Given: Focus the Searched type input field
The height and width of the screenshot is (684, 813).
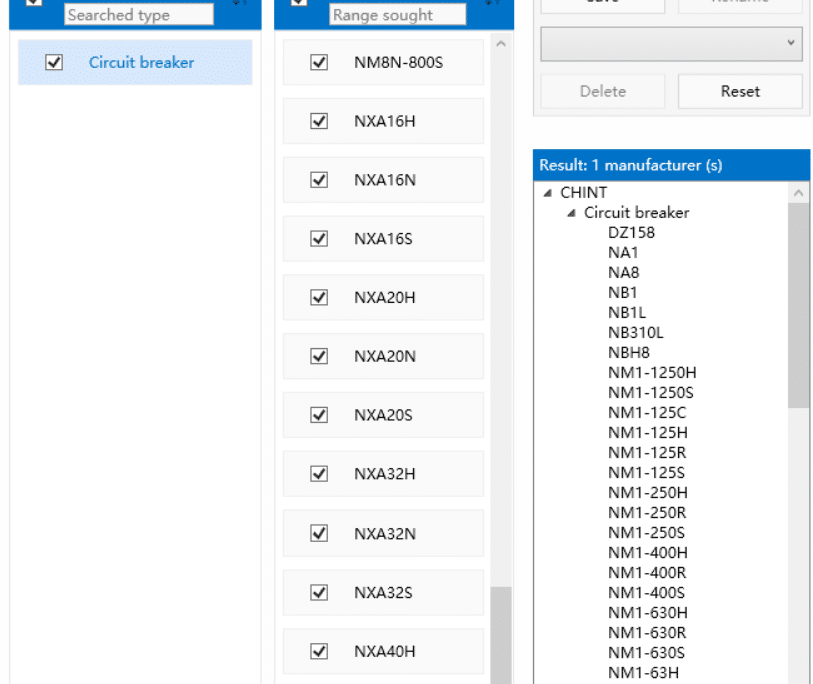Looking at the screenshot, I should tap(139, 15).
